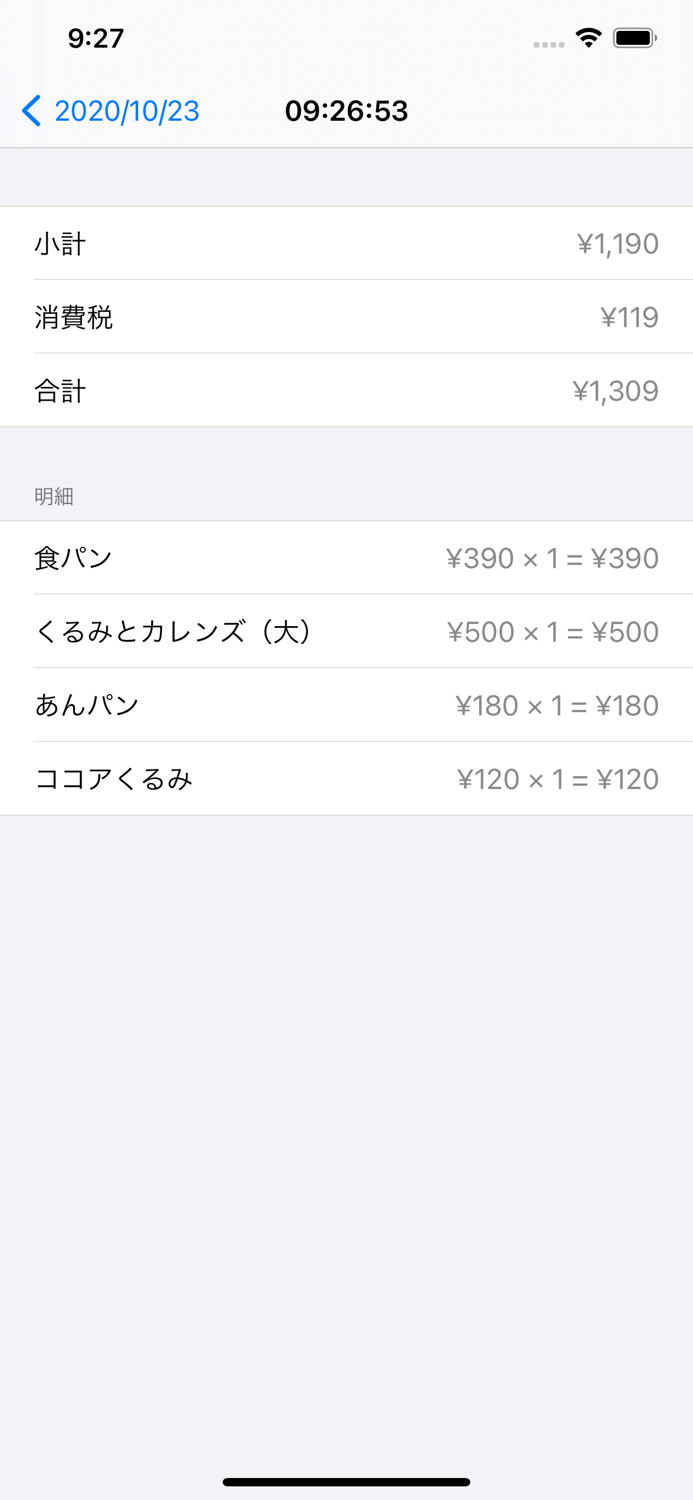Select the 消費税 tax row
The height and width of the screenshot is (1500, 693).
346,317
